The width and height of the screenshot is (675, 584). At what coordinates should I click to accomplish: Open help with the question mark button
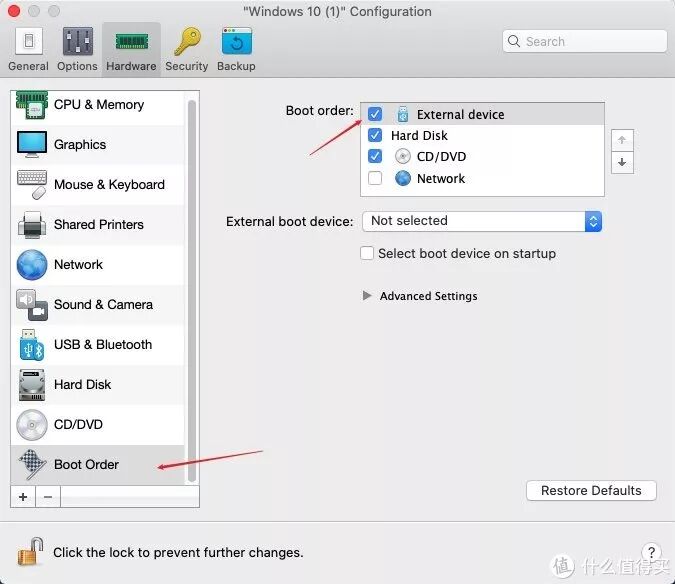(x=651, y=552)
